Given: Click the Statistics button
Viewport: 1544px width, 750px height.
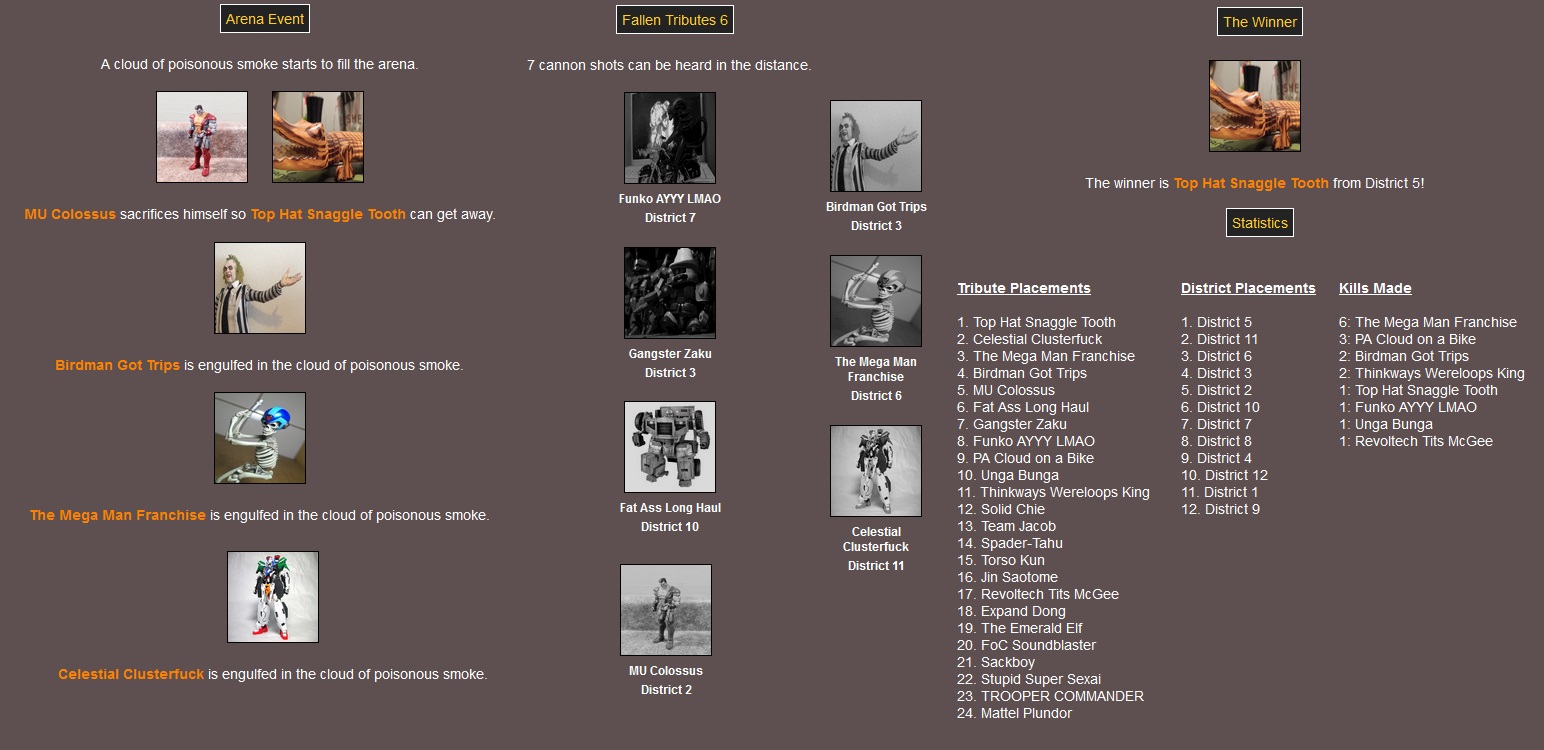Looking at the screenshot, I should [1259, 222].
